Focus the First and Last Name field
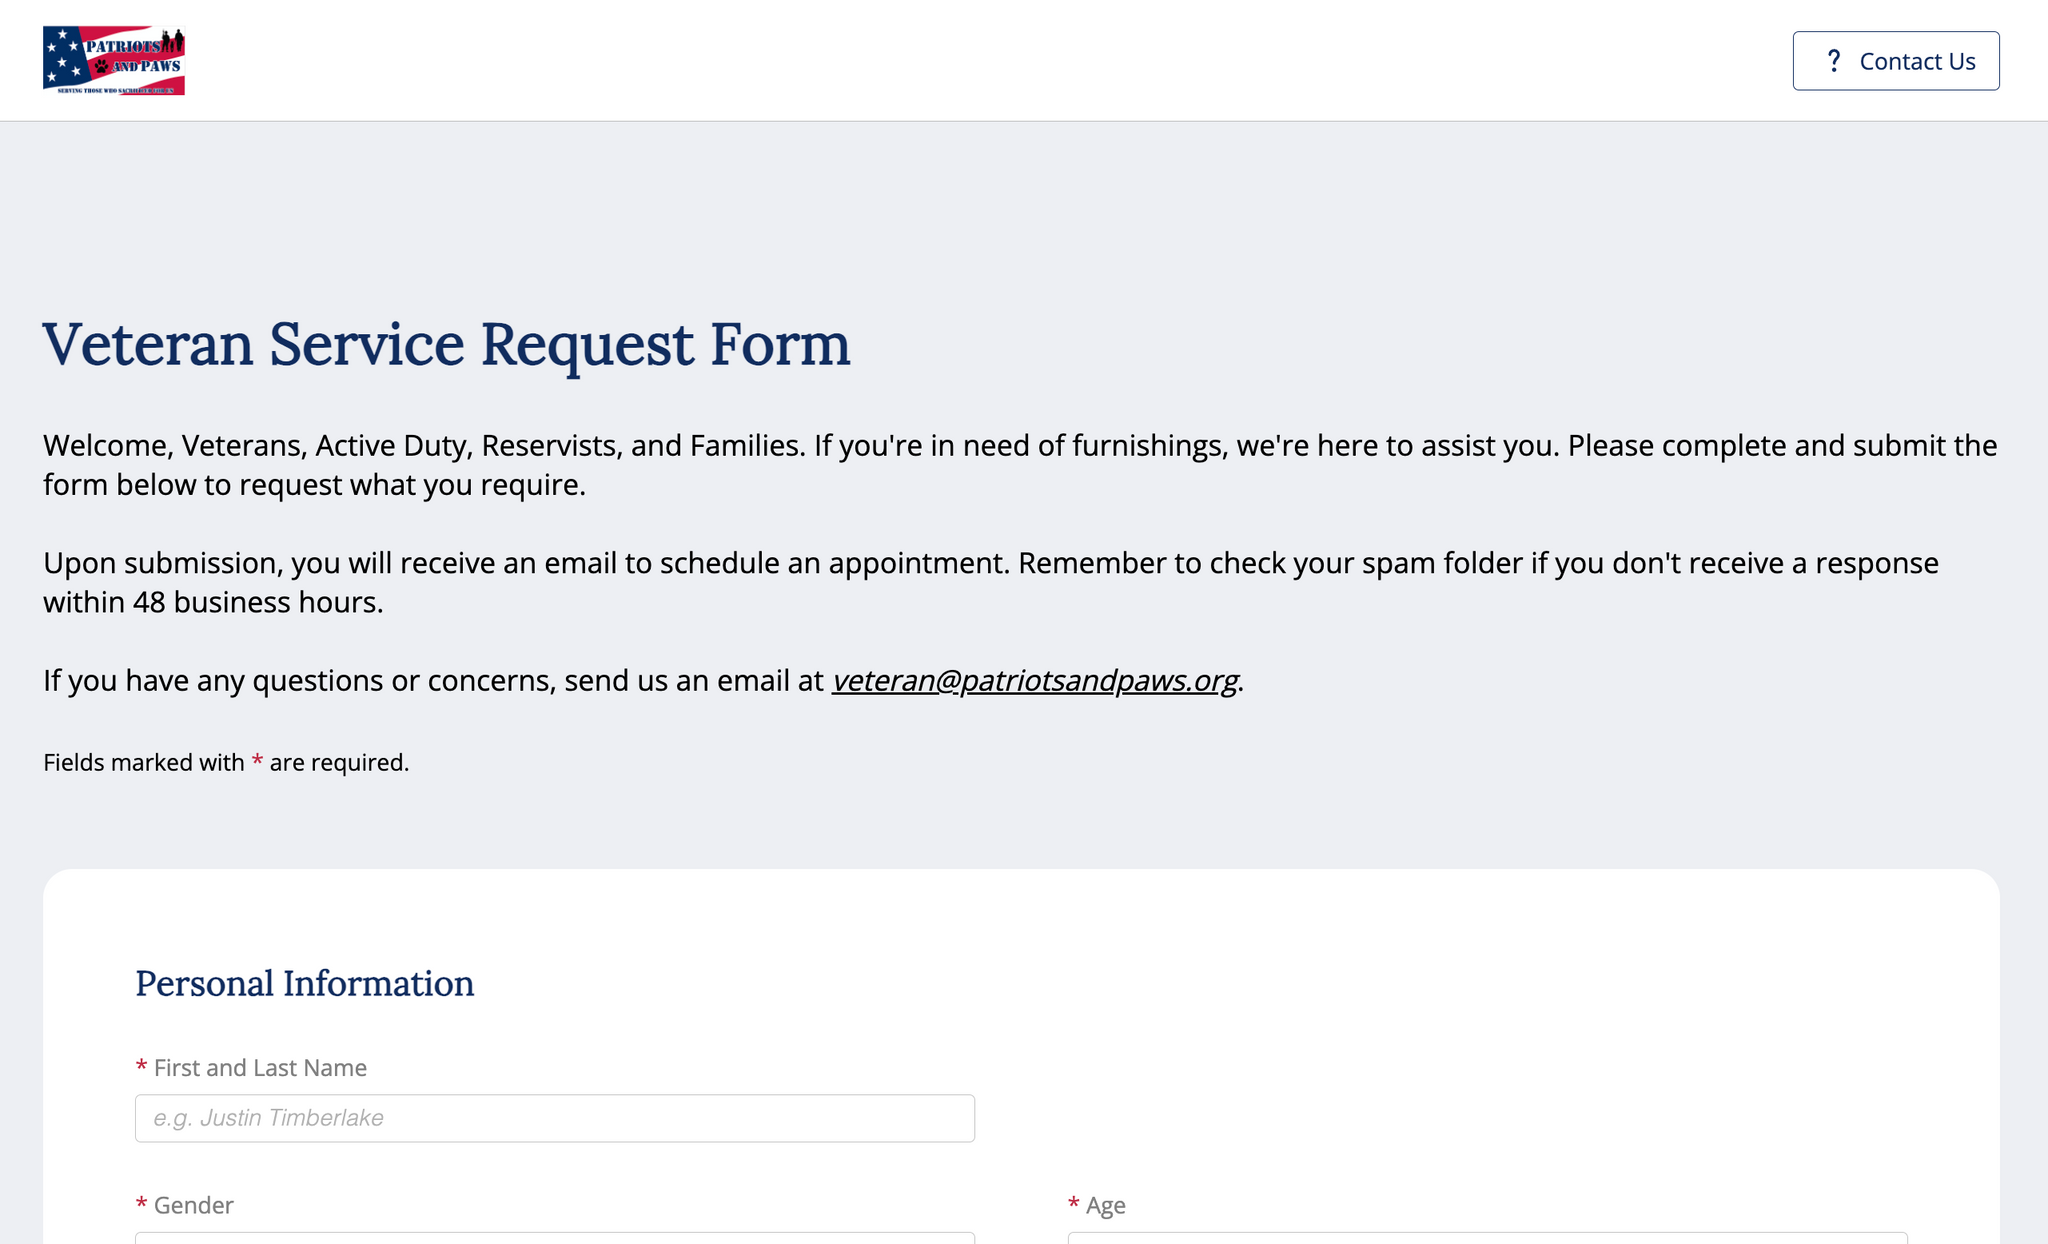Screen dimensions: 2048x1244 click(555, 1118)
